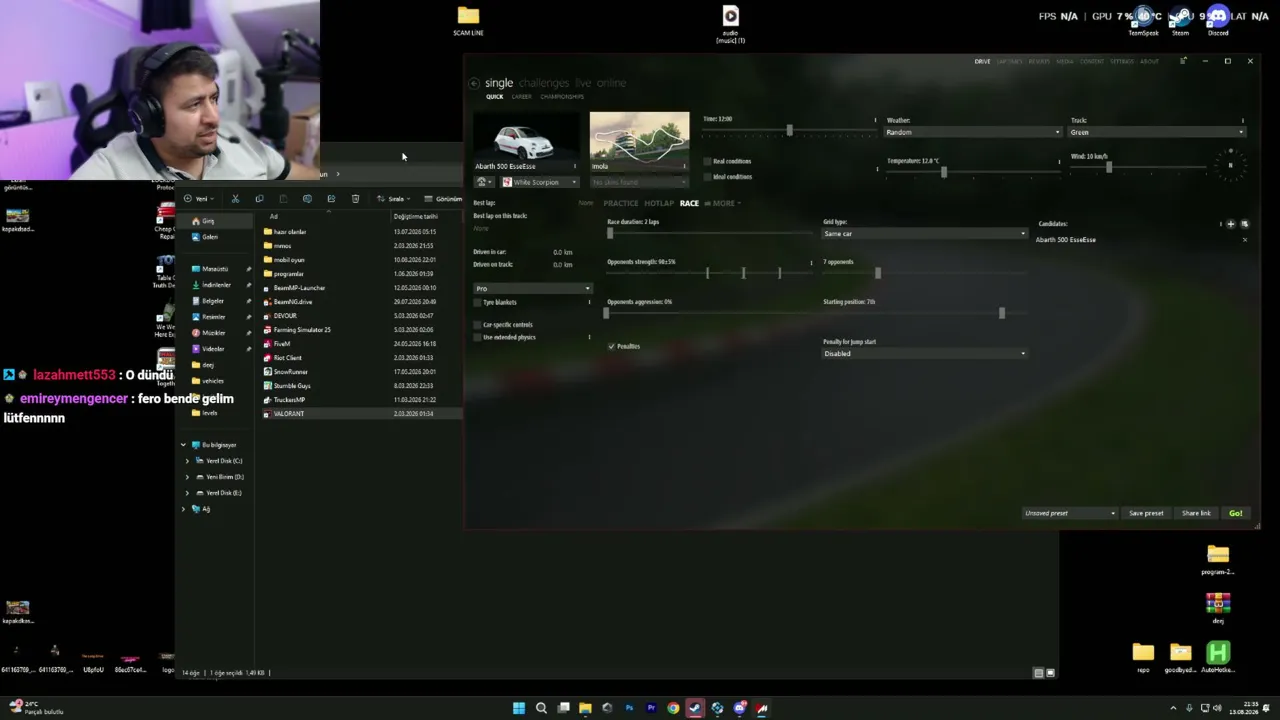Select the VALORANT shortcut in file list

tap(289, 414)
